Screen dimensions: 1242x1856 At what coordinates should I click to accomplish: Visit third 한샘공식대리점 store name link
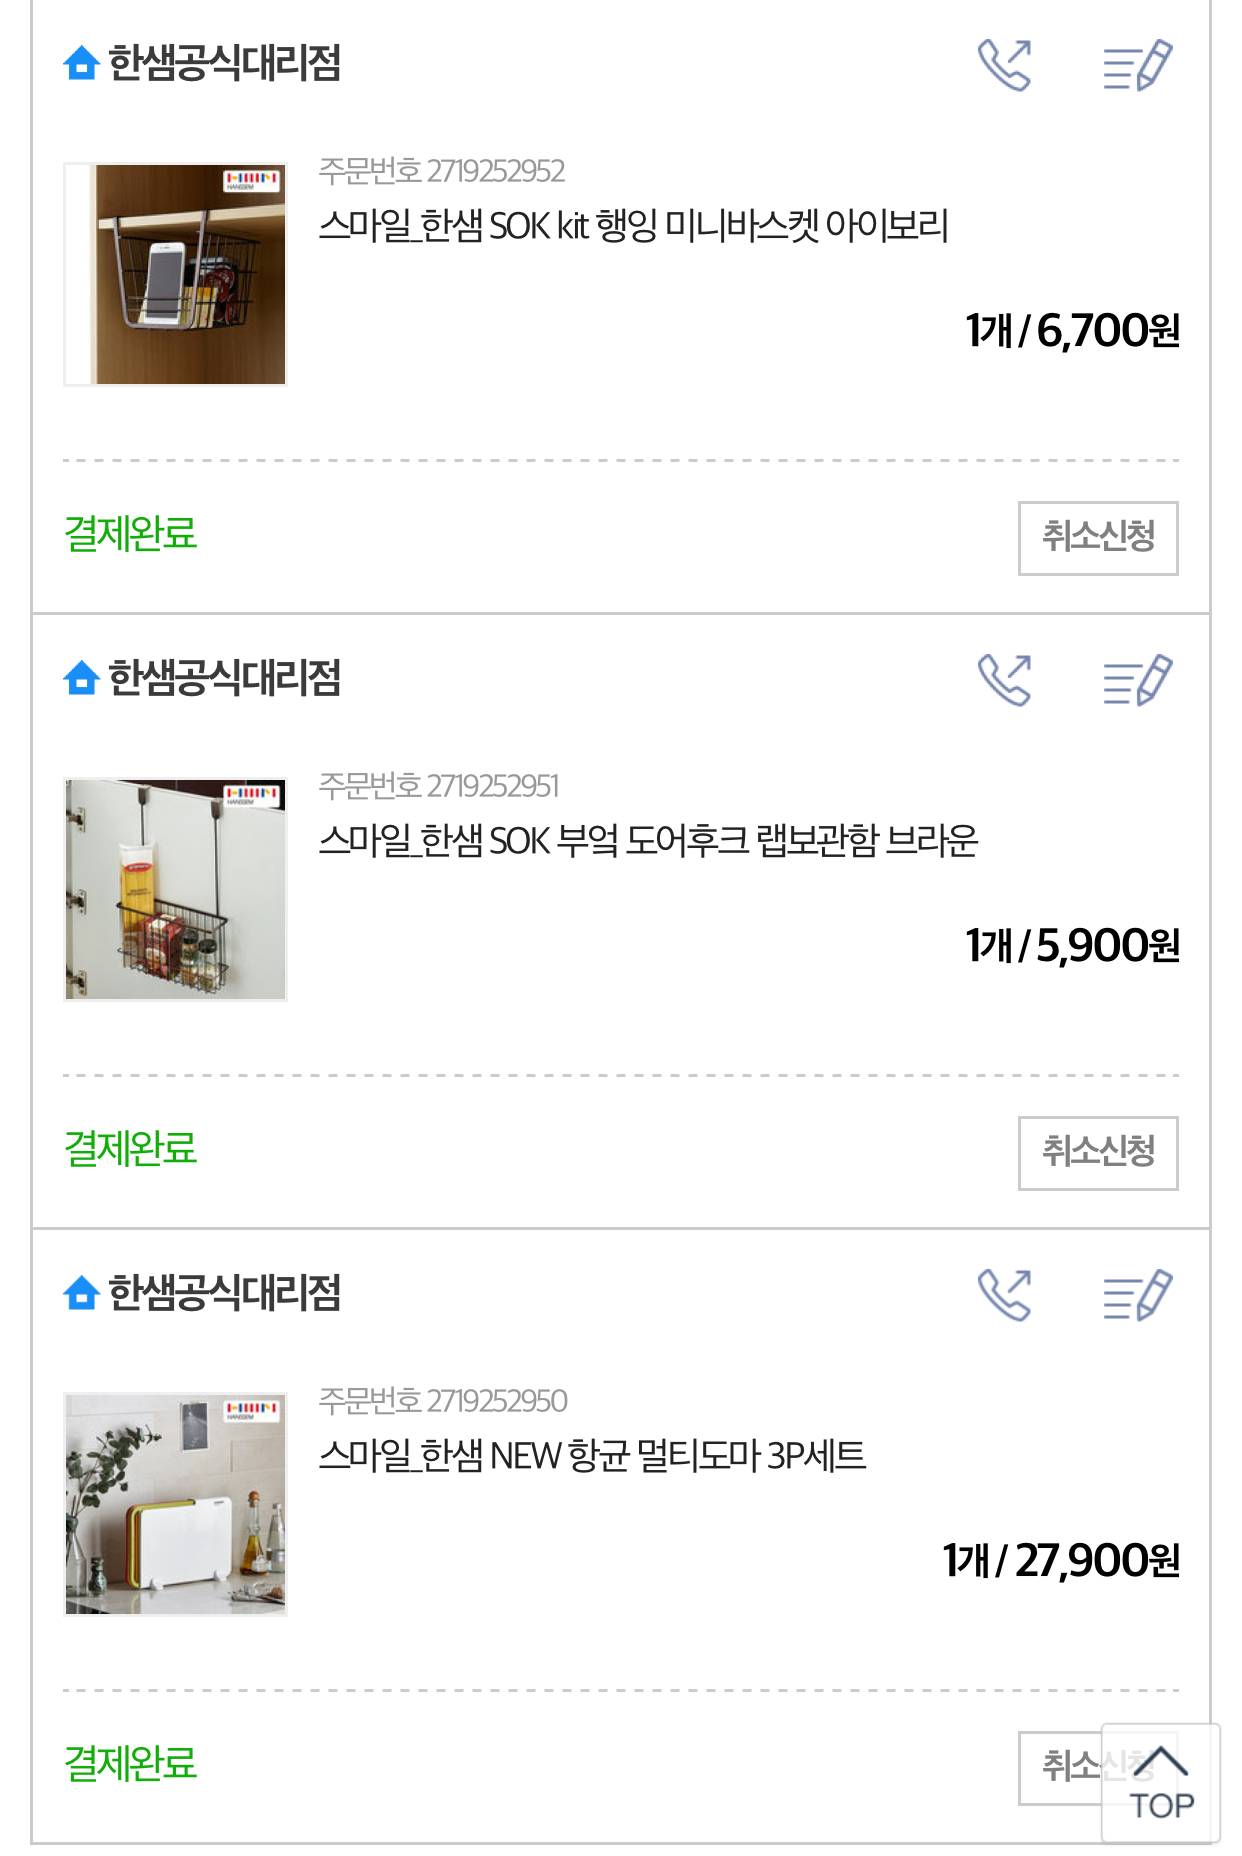pos(224,1293)
